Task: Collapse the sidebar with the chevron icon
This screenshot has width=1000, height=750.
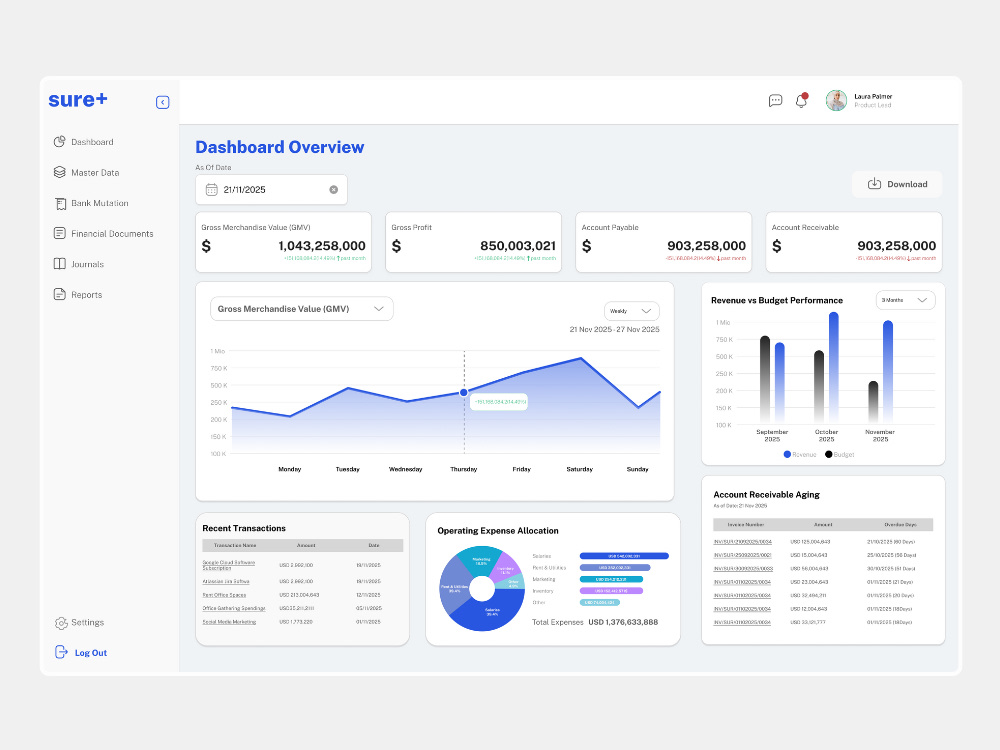Action: point(163,102)
